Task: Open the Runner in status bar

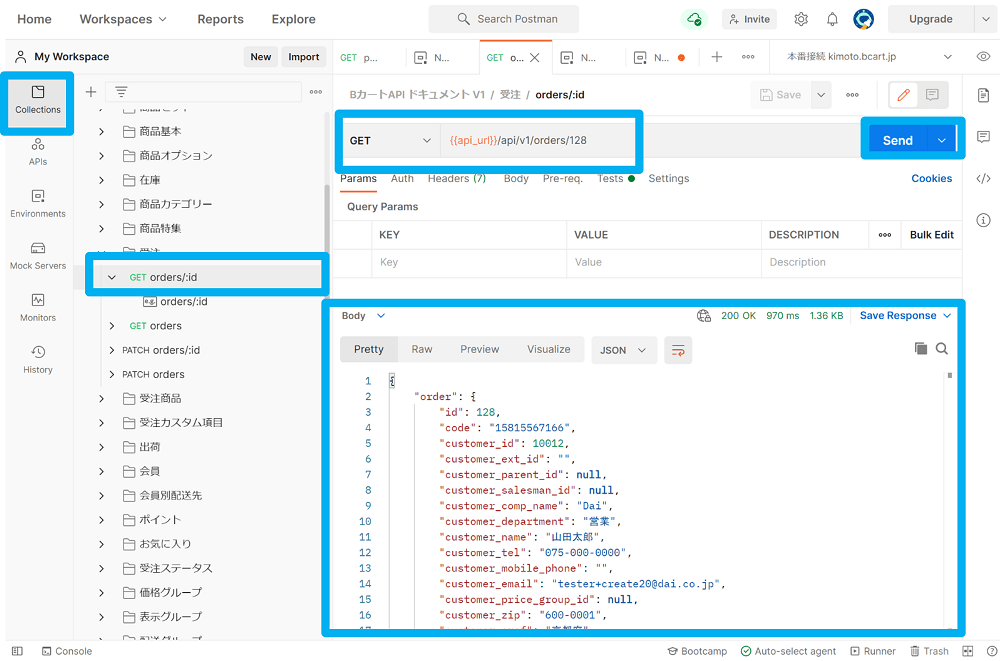Action: click(x=873, y=651)
